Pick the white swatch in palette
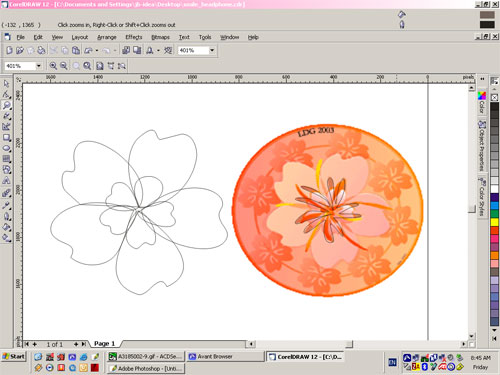This screenshot has height=375, width=500. pos(494,189)
